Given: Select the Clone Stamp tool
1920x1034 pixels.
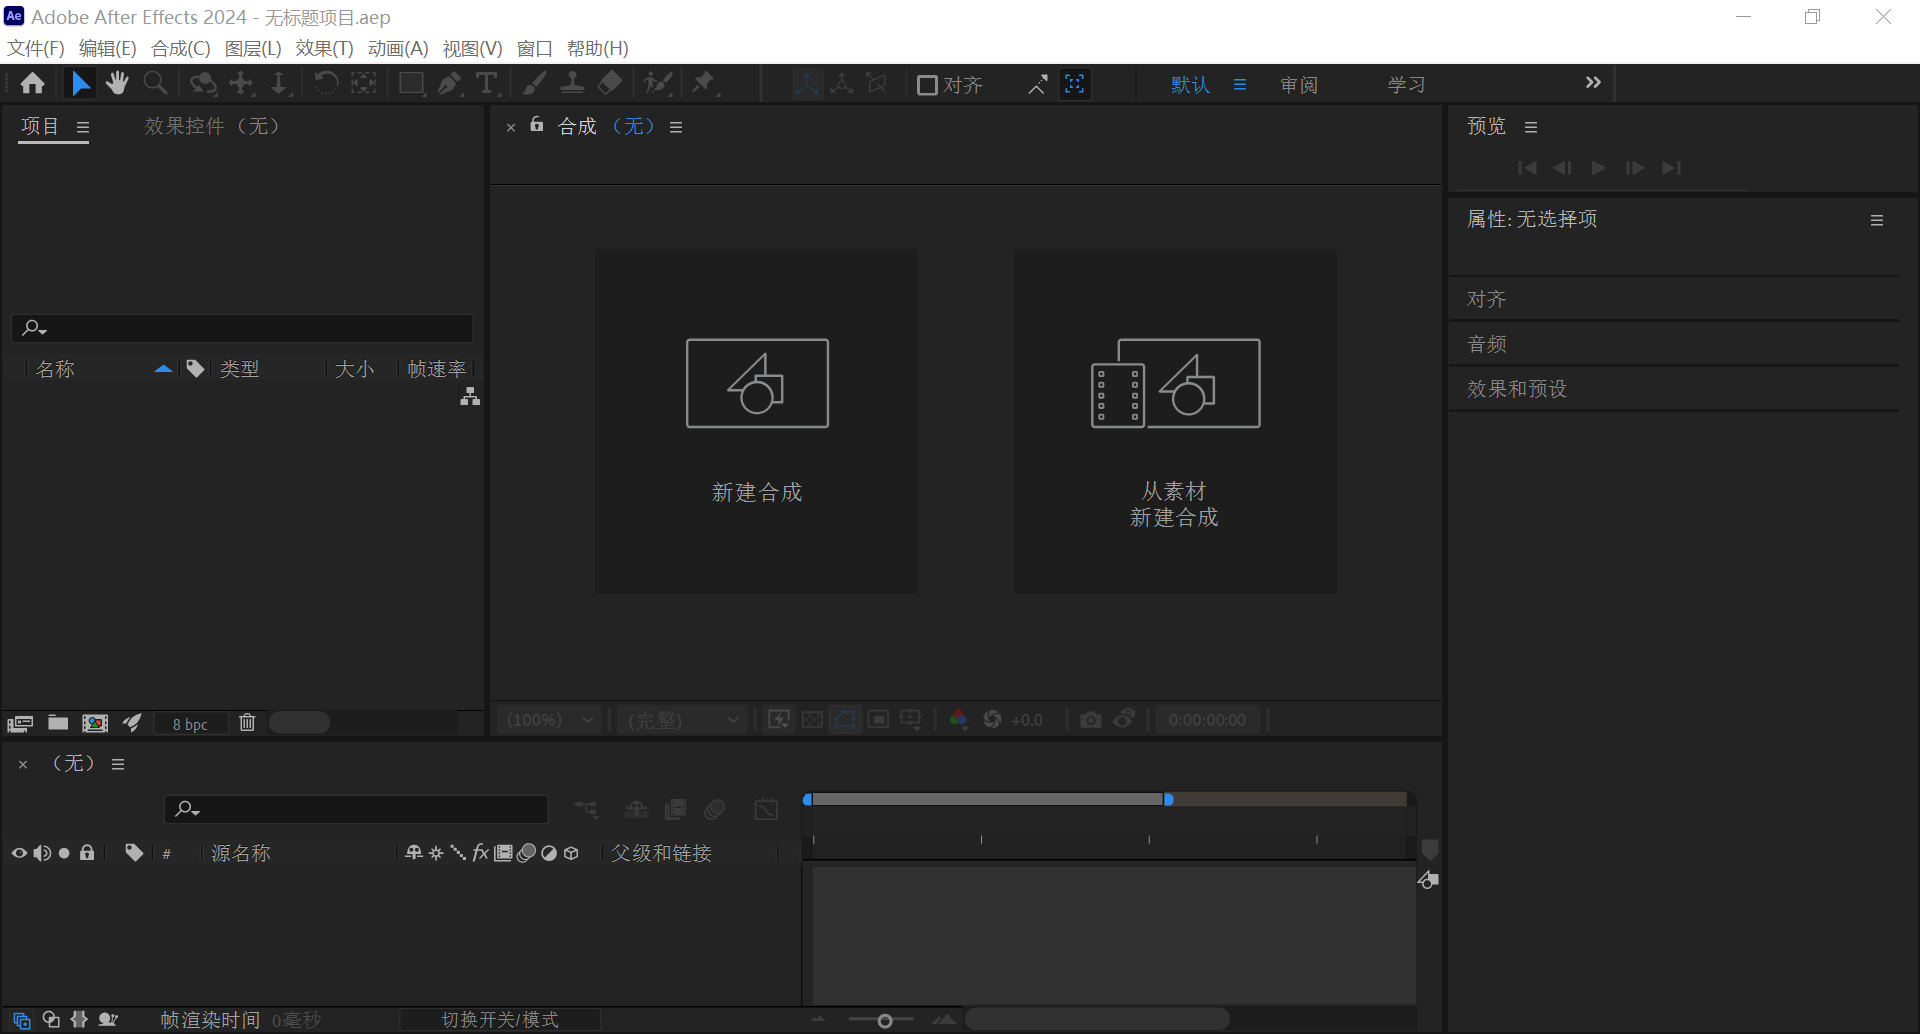Looking at the screenshot, I should click(x=572, y=84).
